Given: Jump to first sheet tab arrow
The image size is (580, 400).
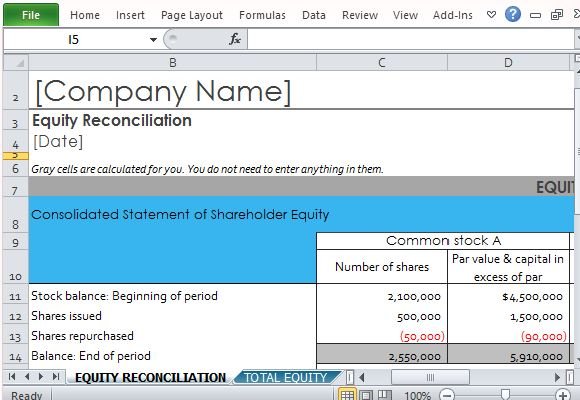Looking at the screenshot, I should tap(12, 377).
